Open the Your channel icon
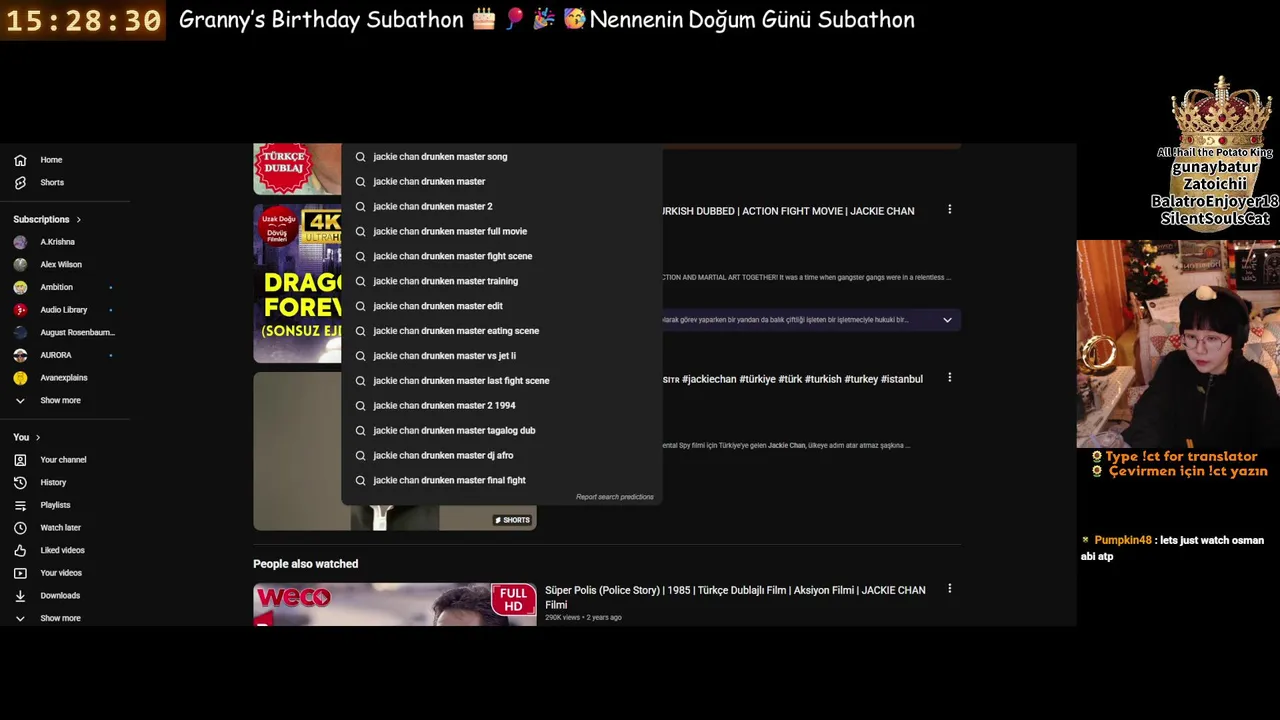The image size is (1280, 720). [20, 460]
